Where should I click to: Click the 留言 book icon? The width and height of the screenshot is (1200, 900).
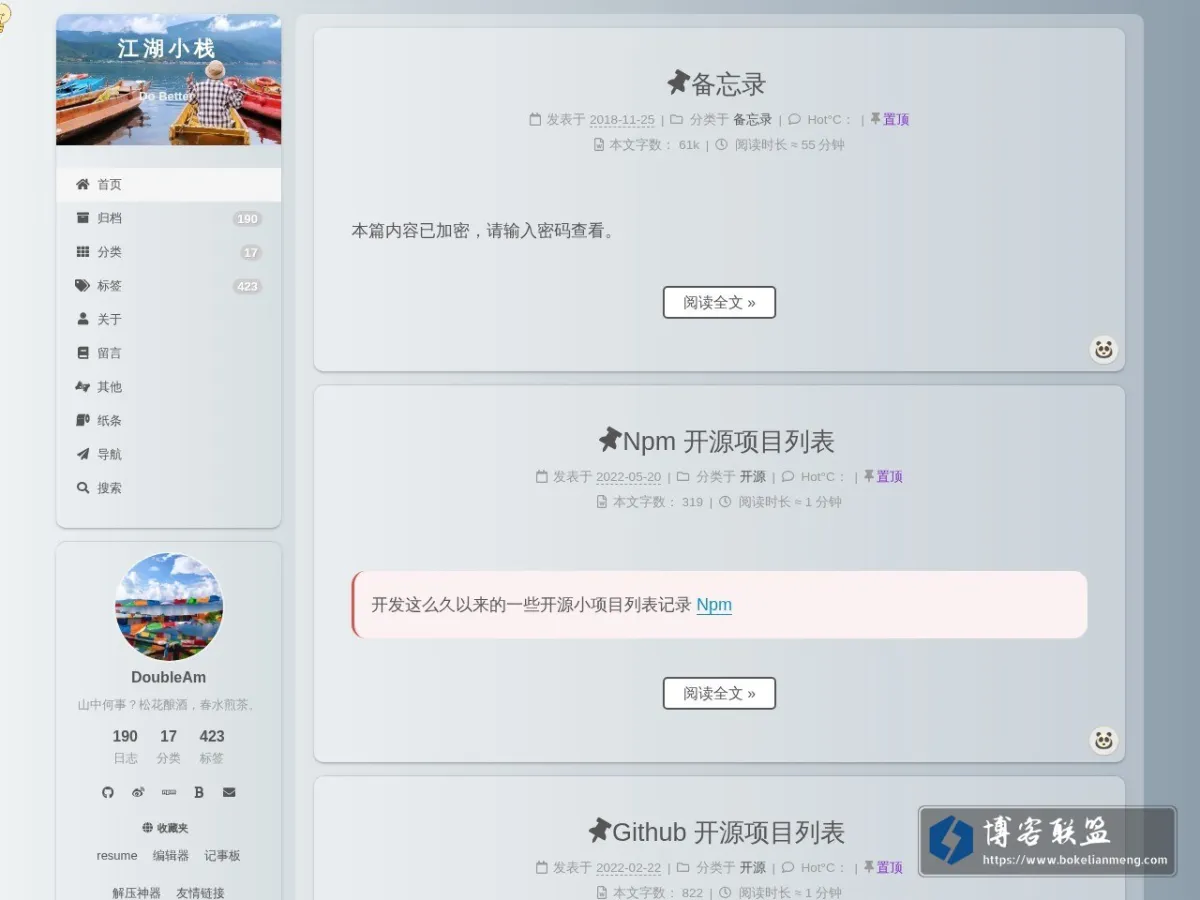(83, 353)
